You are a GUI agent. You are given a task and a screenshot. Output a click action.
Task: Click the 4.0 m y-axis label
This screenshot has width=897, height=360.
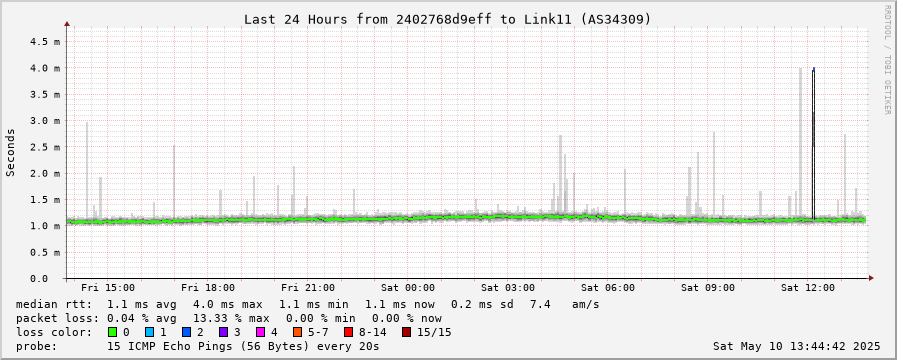48,68
